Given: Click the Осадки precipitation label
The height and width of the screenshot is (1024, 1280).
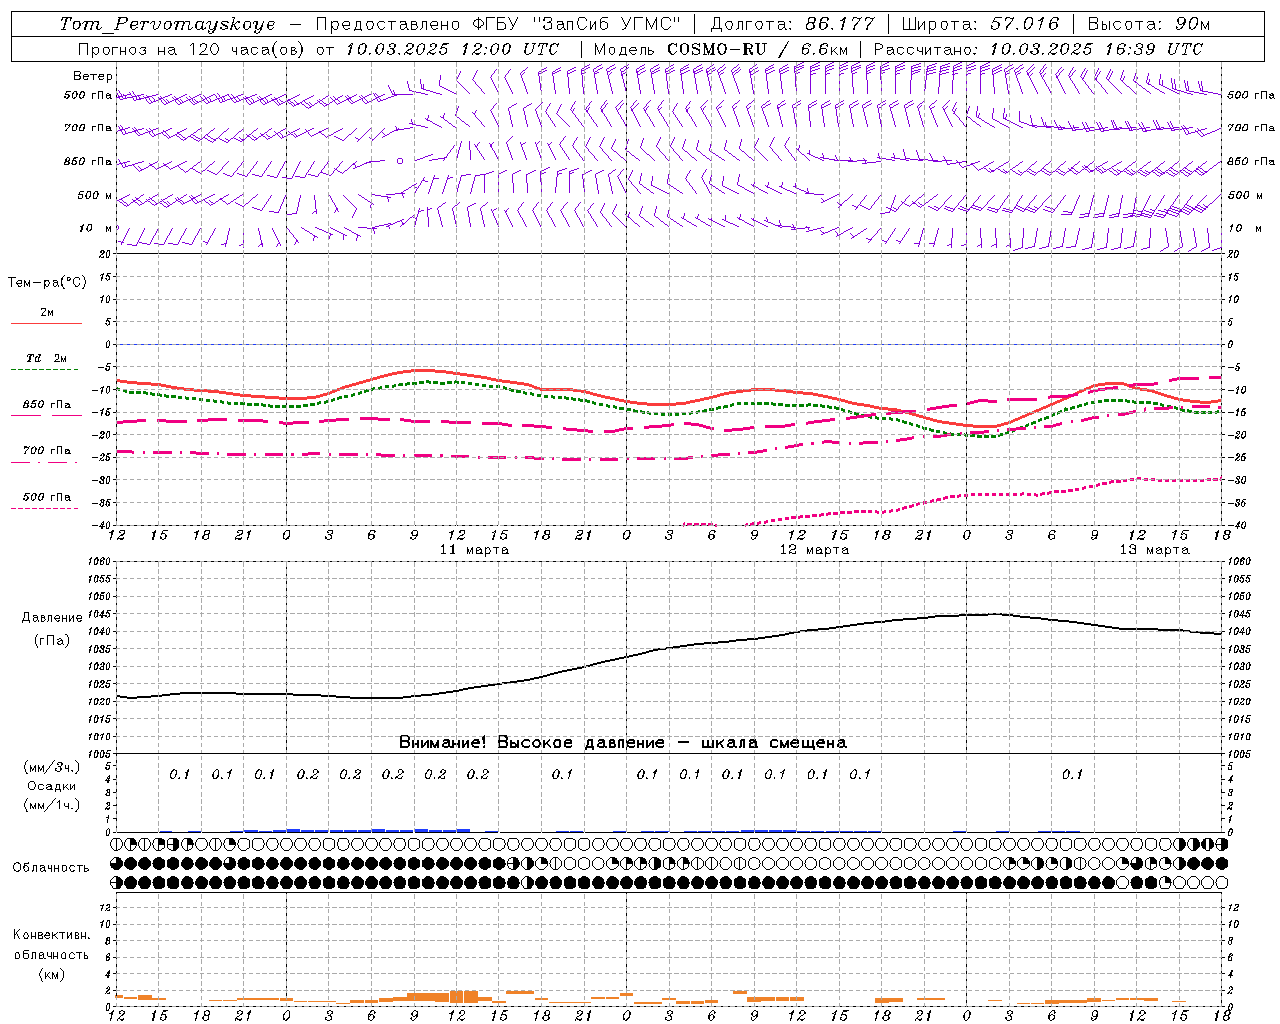Looking at the screenshot, I should click(x=52, y=786).
